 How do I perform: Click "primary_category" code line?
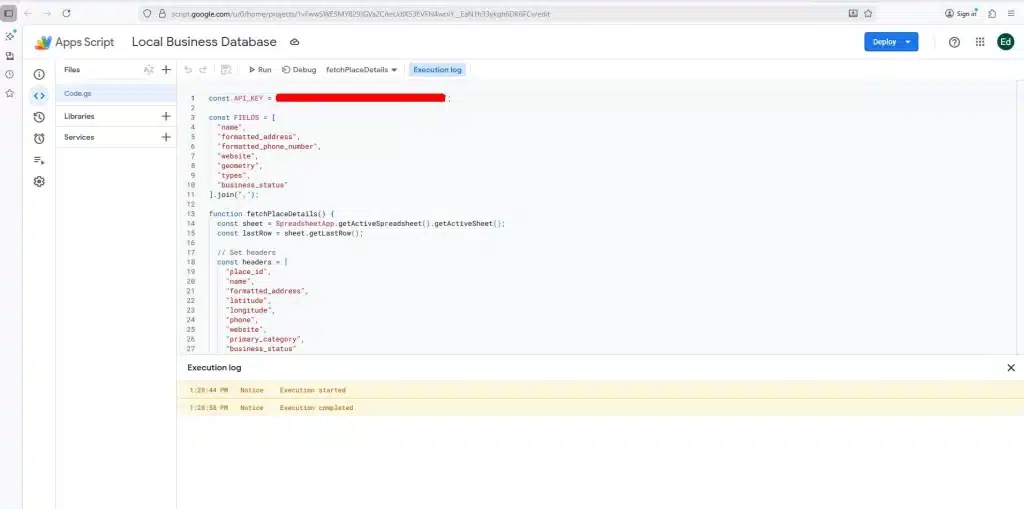(264, 339)
